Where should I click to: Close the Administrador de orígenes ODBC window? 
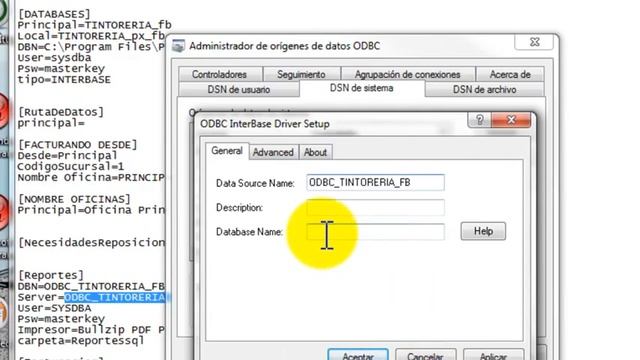(535, 42)
